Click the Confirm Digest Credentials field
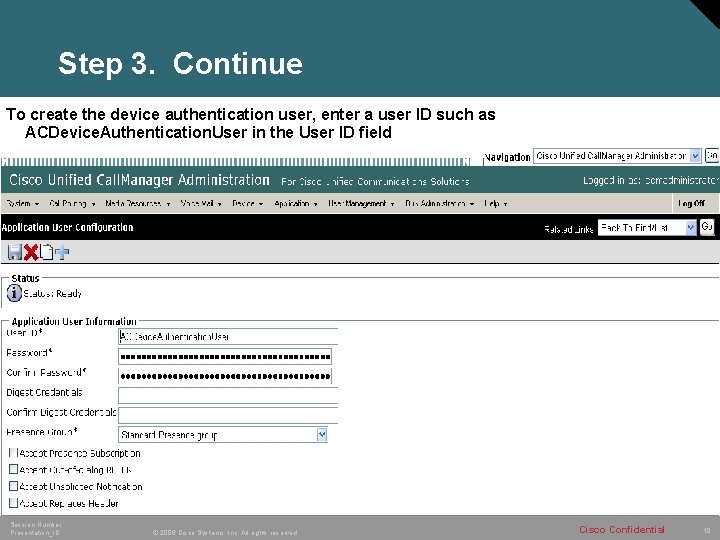This screenshot has width=720, height=540. (228, 415)
